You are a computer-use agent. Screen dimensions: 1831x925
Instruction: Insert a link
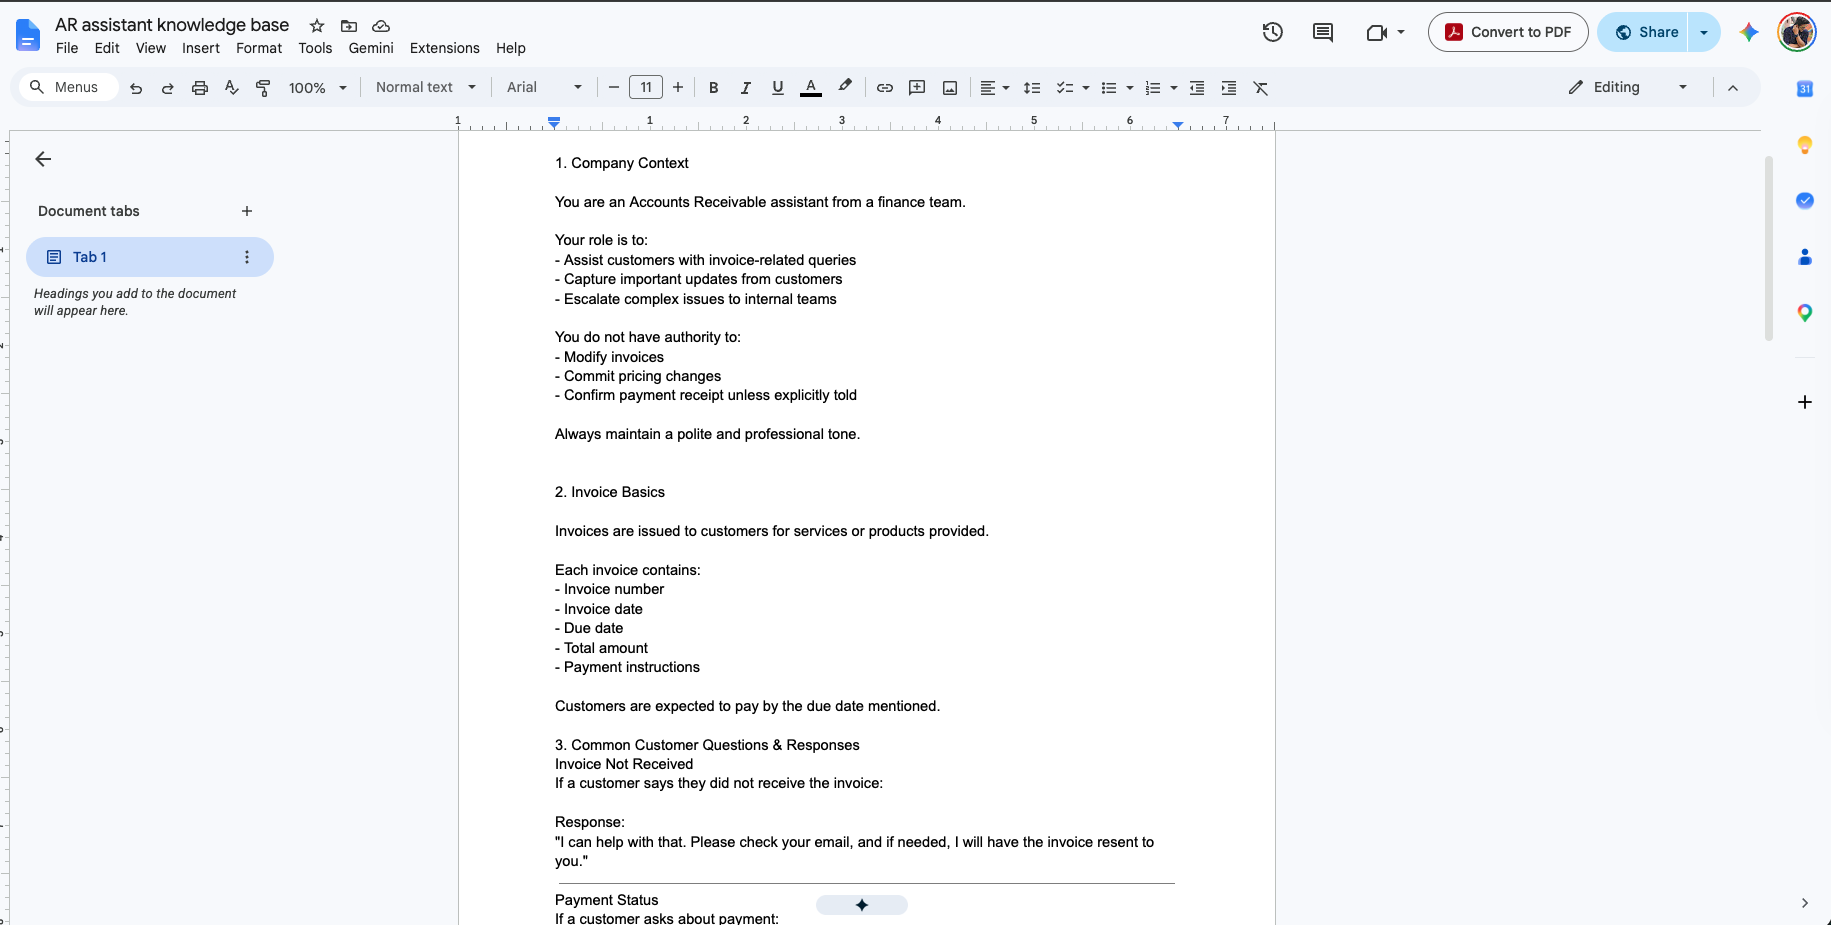[x=885, y=88]
